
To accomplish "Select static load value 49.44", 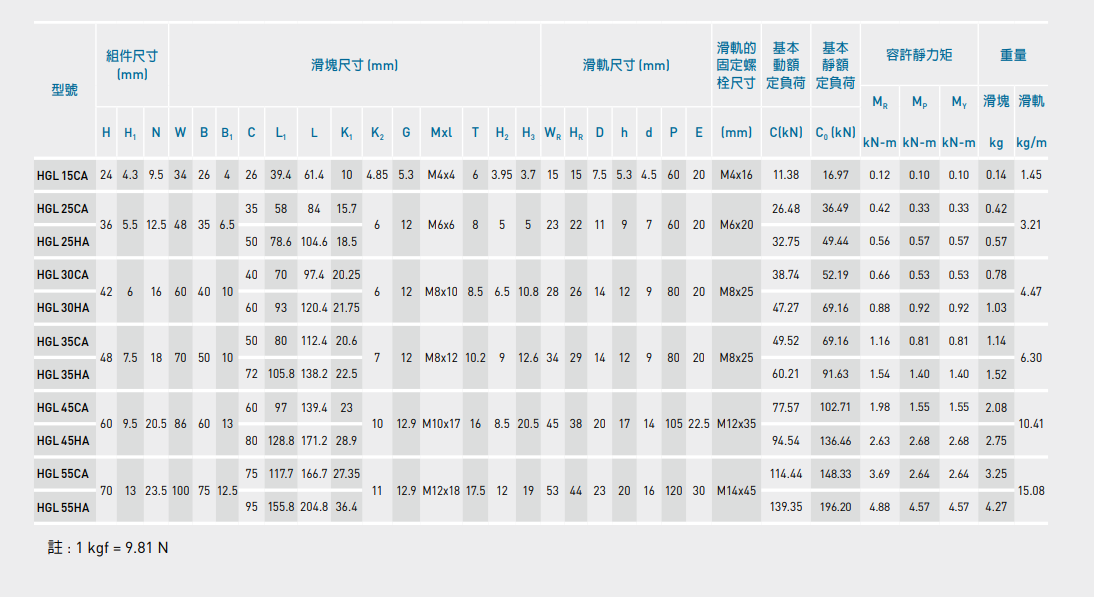I will (x=835, y=241).
